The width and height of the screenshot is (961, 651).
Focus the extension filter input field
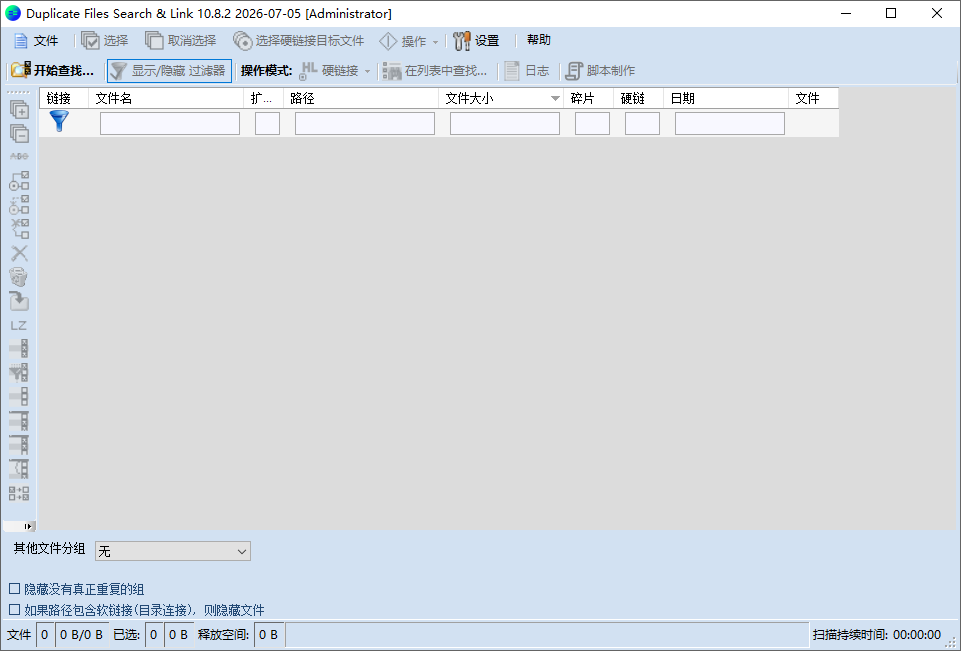pyautogui.click(x=267, y=123)
